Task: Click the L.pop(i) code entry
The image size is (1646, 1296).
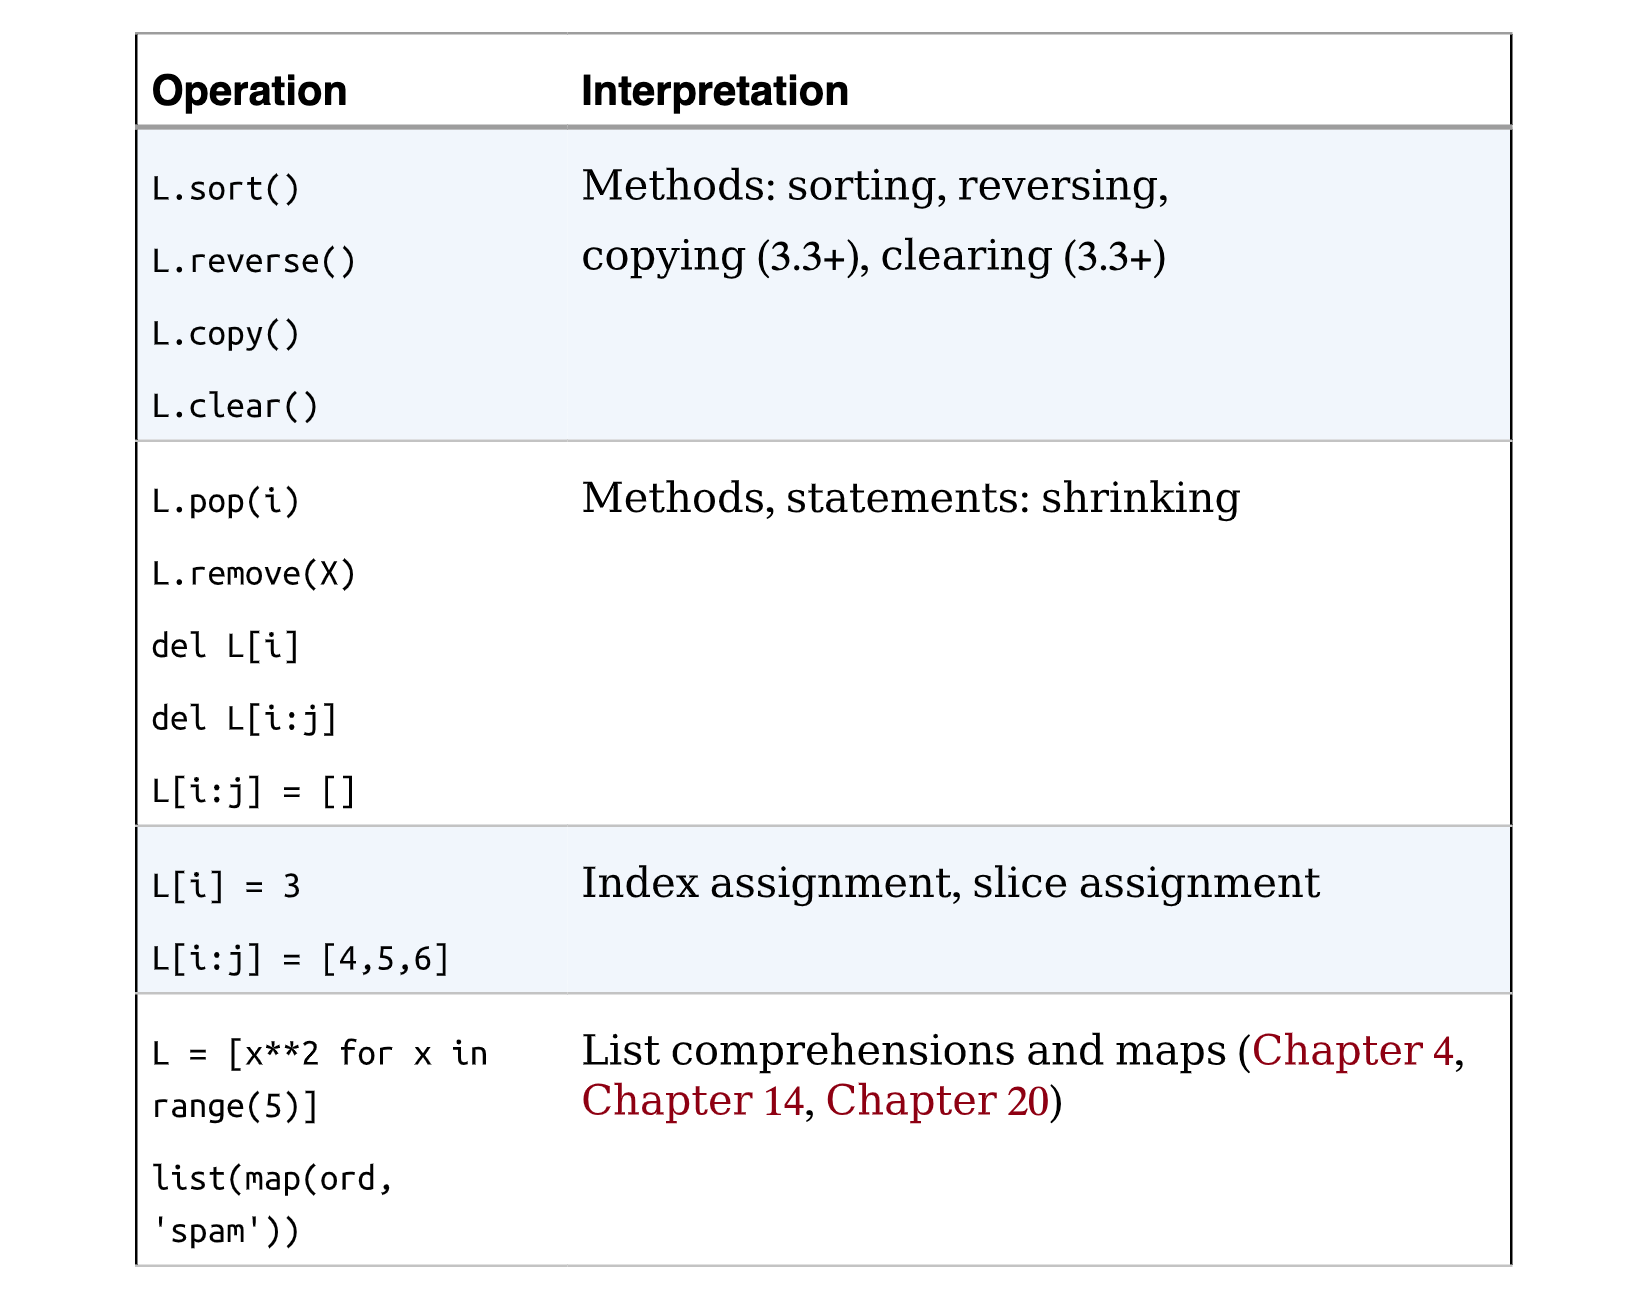Action: [x=226, y=501]
